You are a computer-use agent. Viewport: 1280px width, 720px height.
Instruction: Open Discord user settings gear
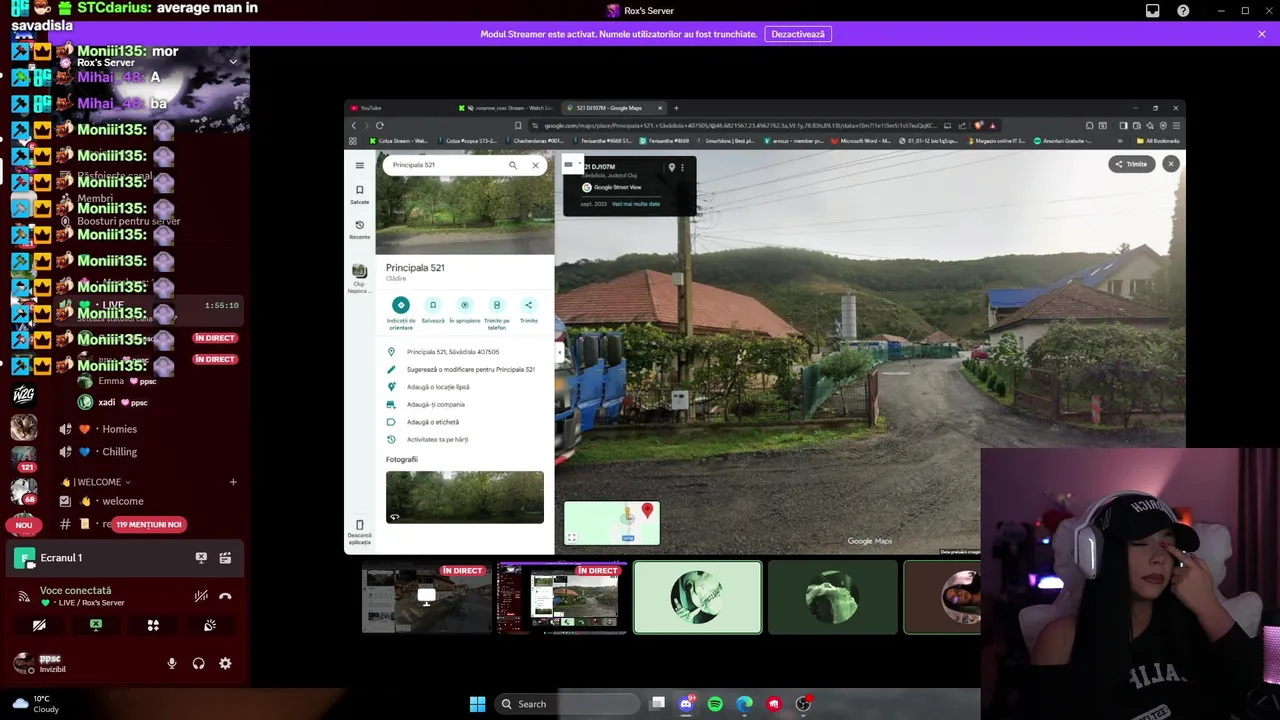(225, 663)
